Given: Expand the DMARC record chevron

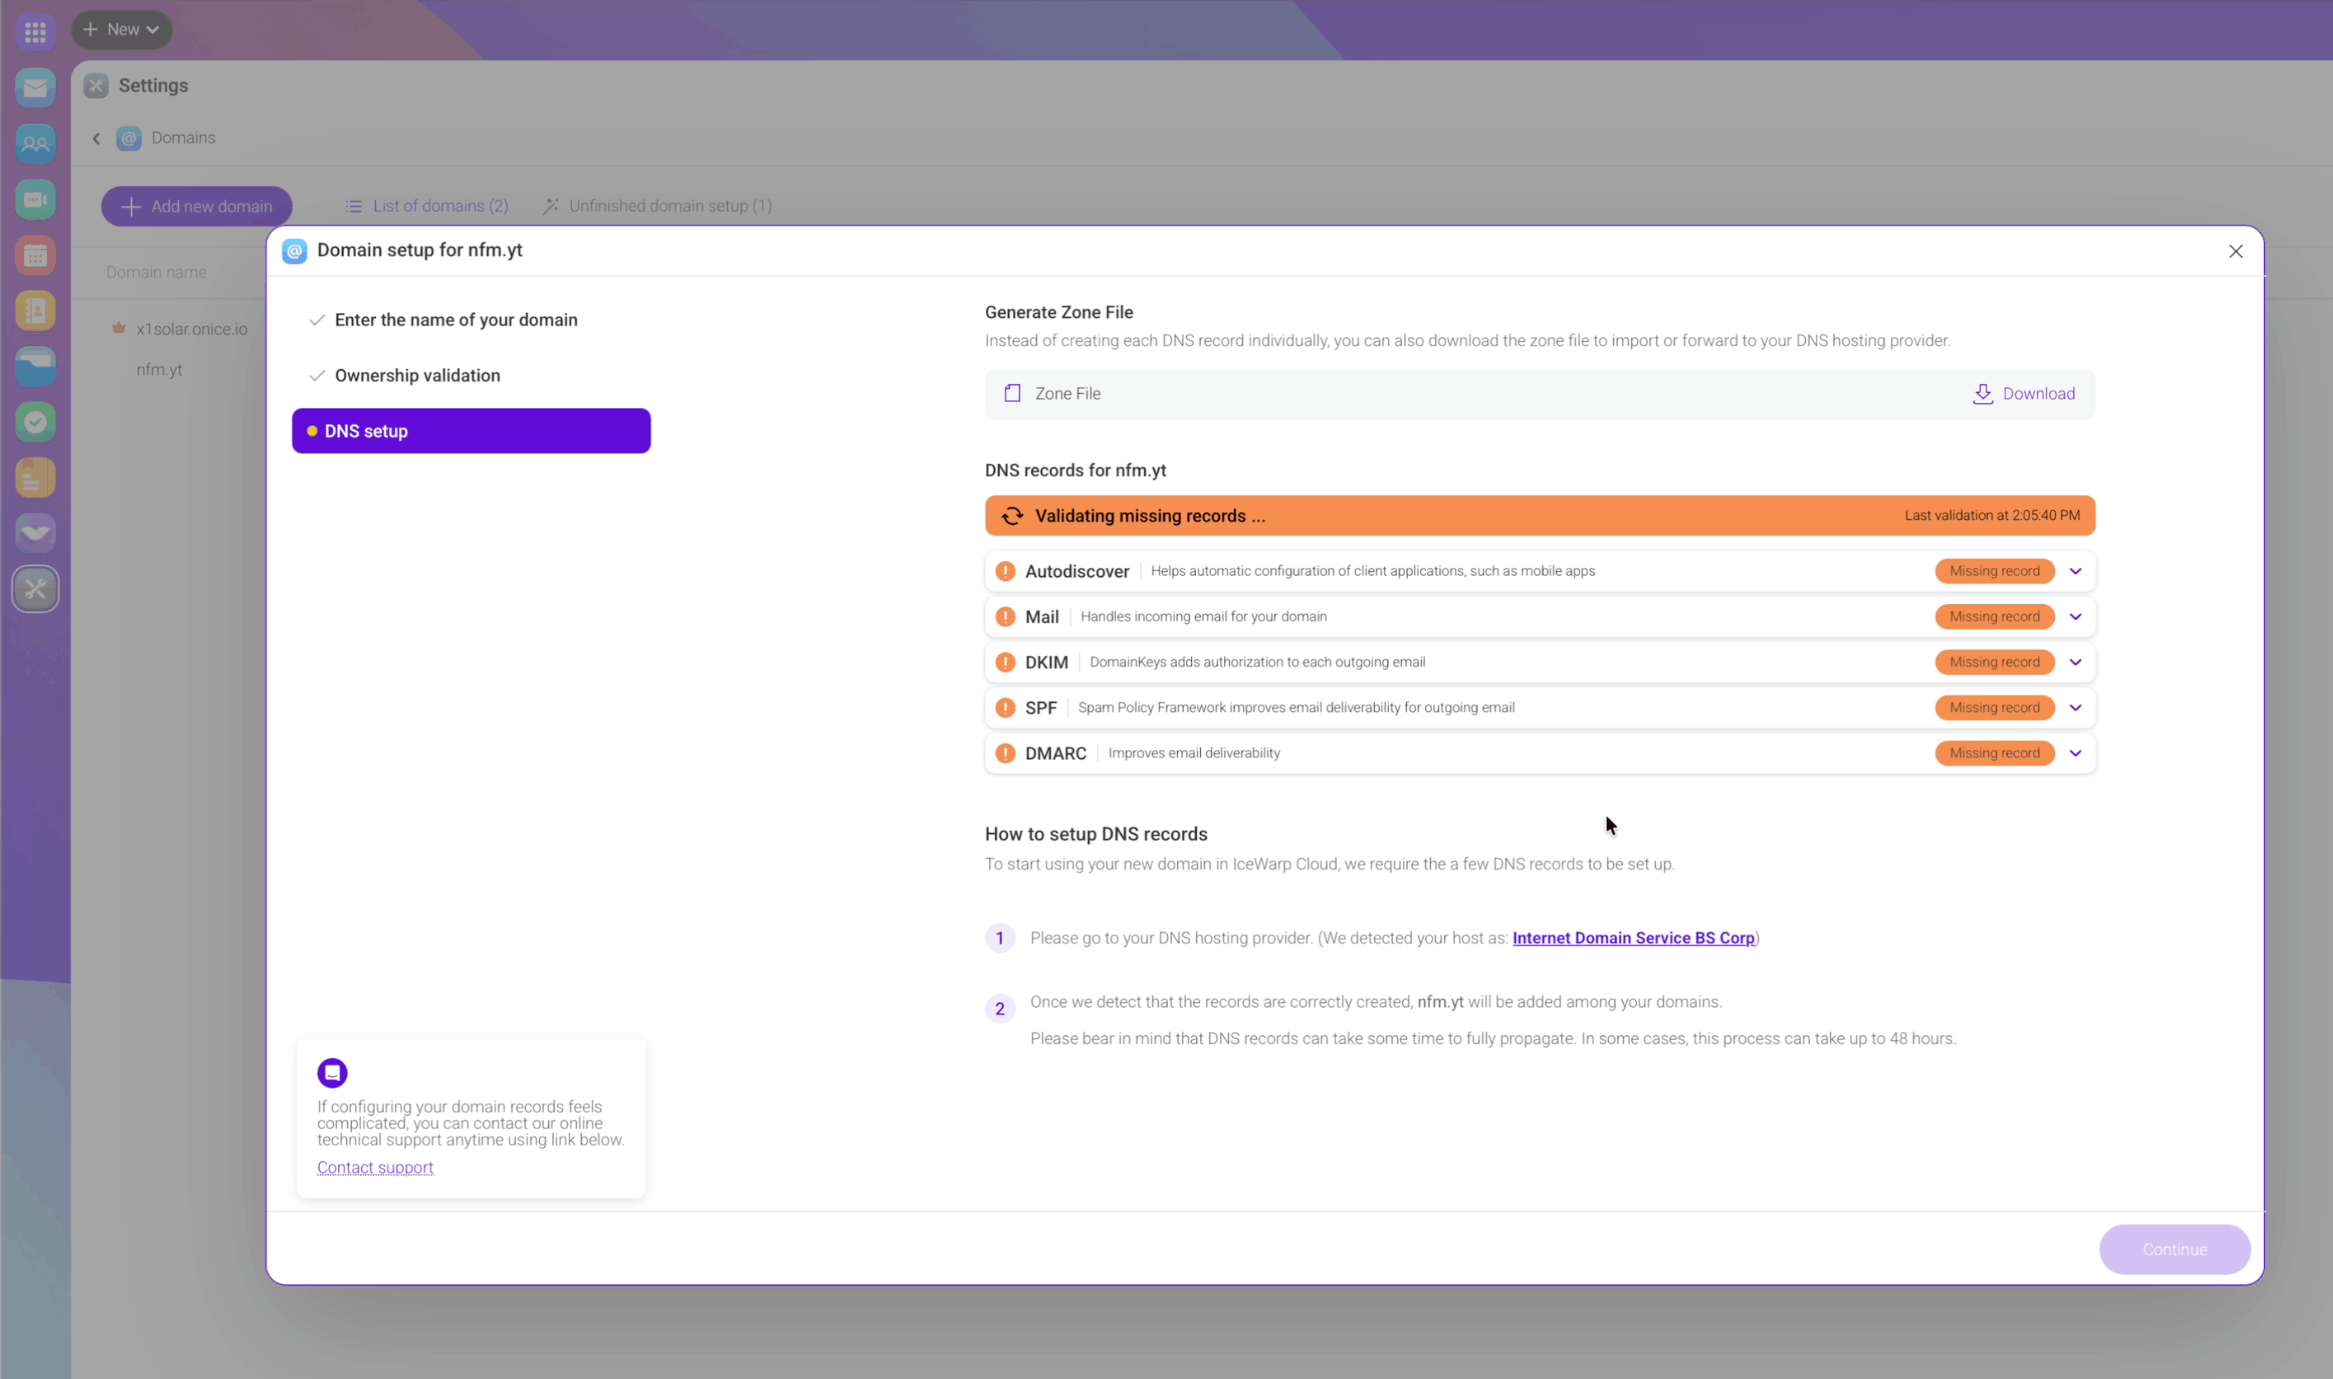Looking at the screenshot, I should point(2076,754).
